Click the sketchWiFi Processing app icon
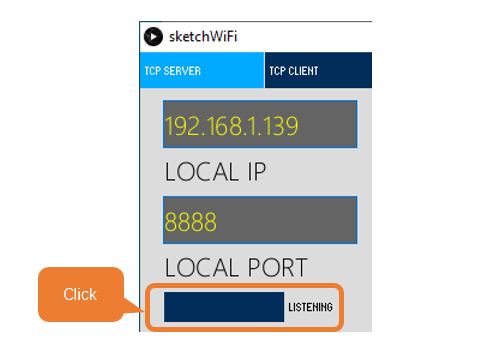Screen dimensions: 480x362 click(x=153, y=36)
